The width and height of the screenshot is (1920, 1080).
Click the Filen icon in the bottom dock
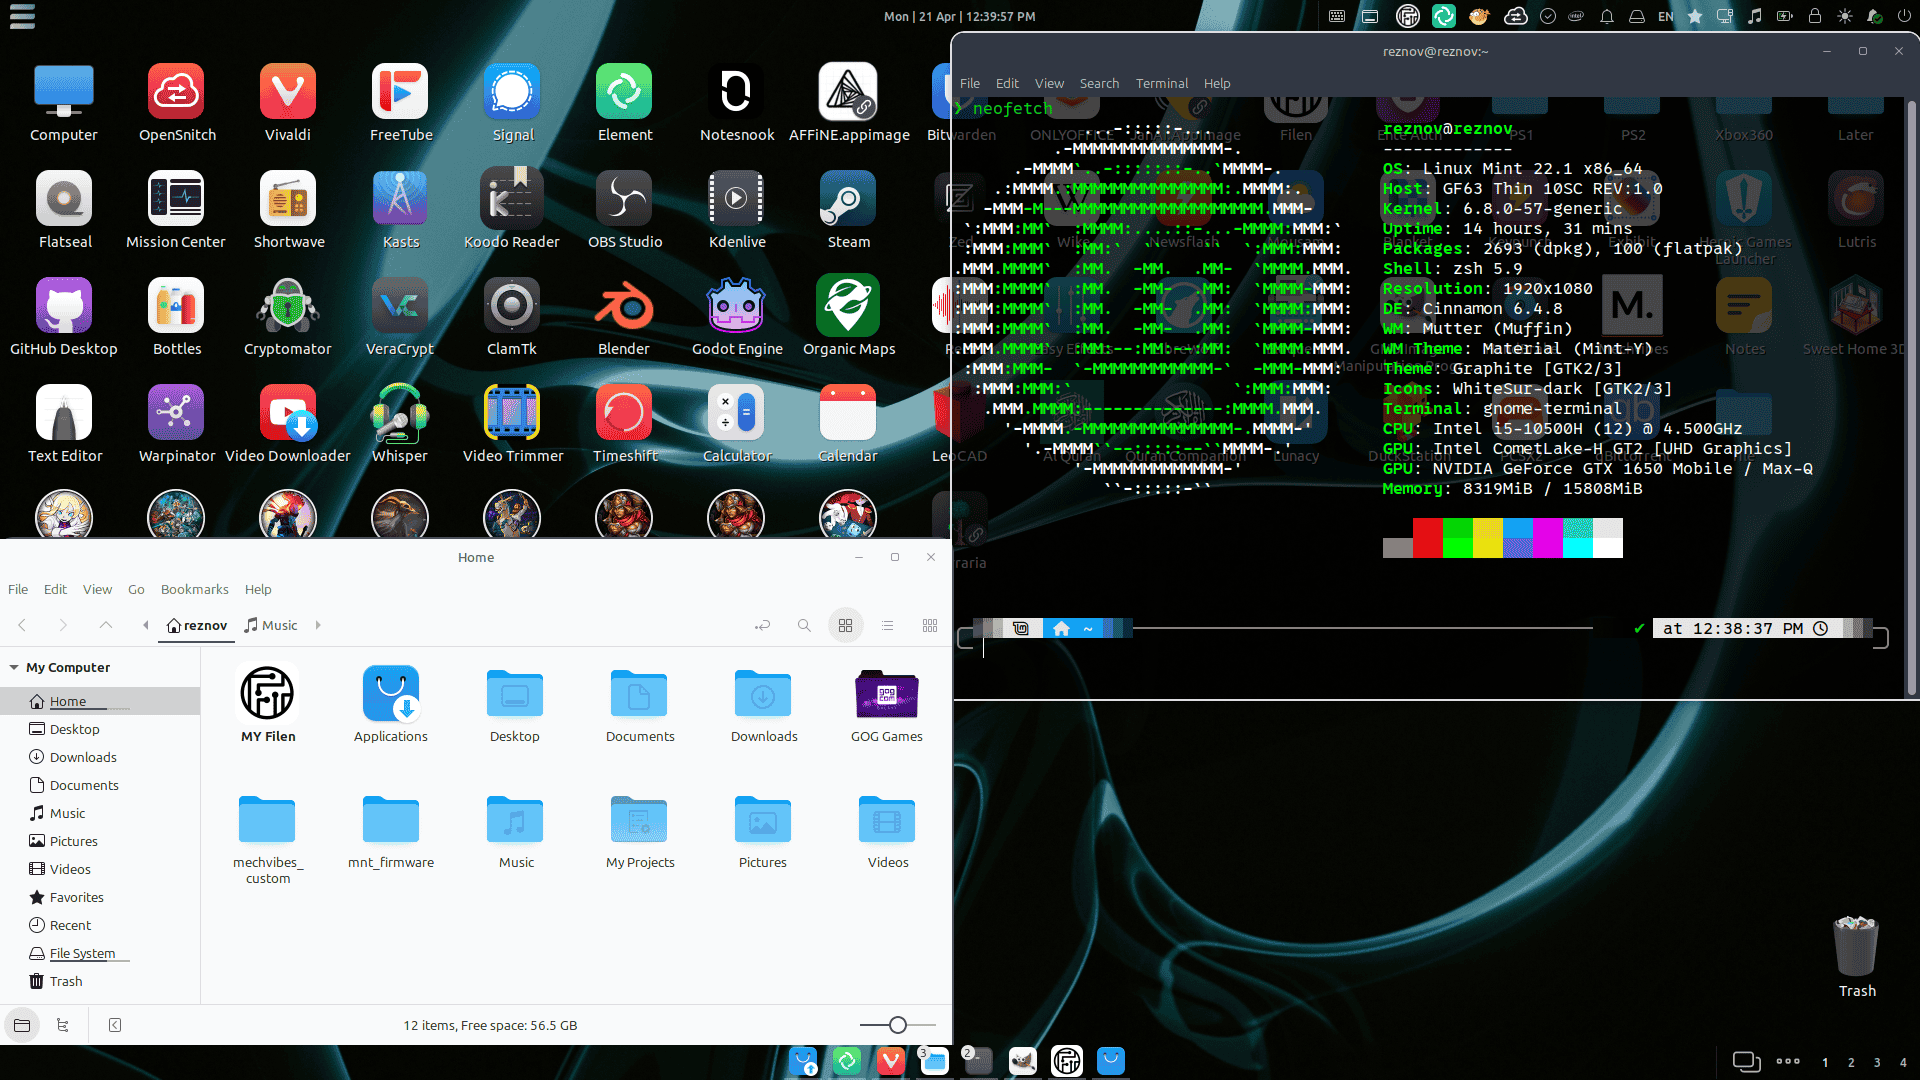coord(1067,1060)
